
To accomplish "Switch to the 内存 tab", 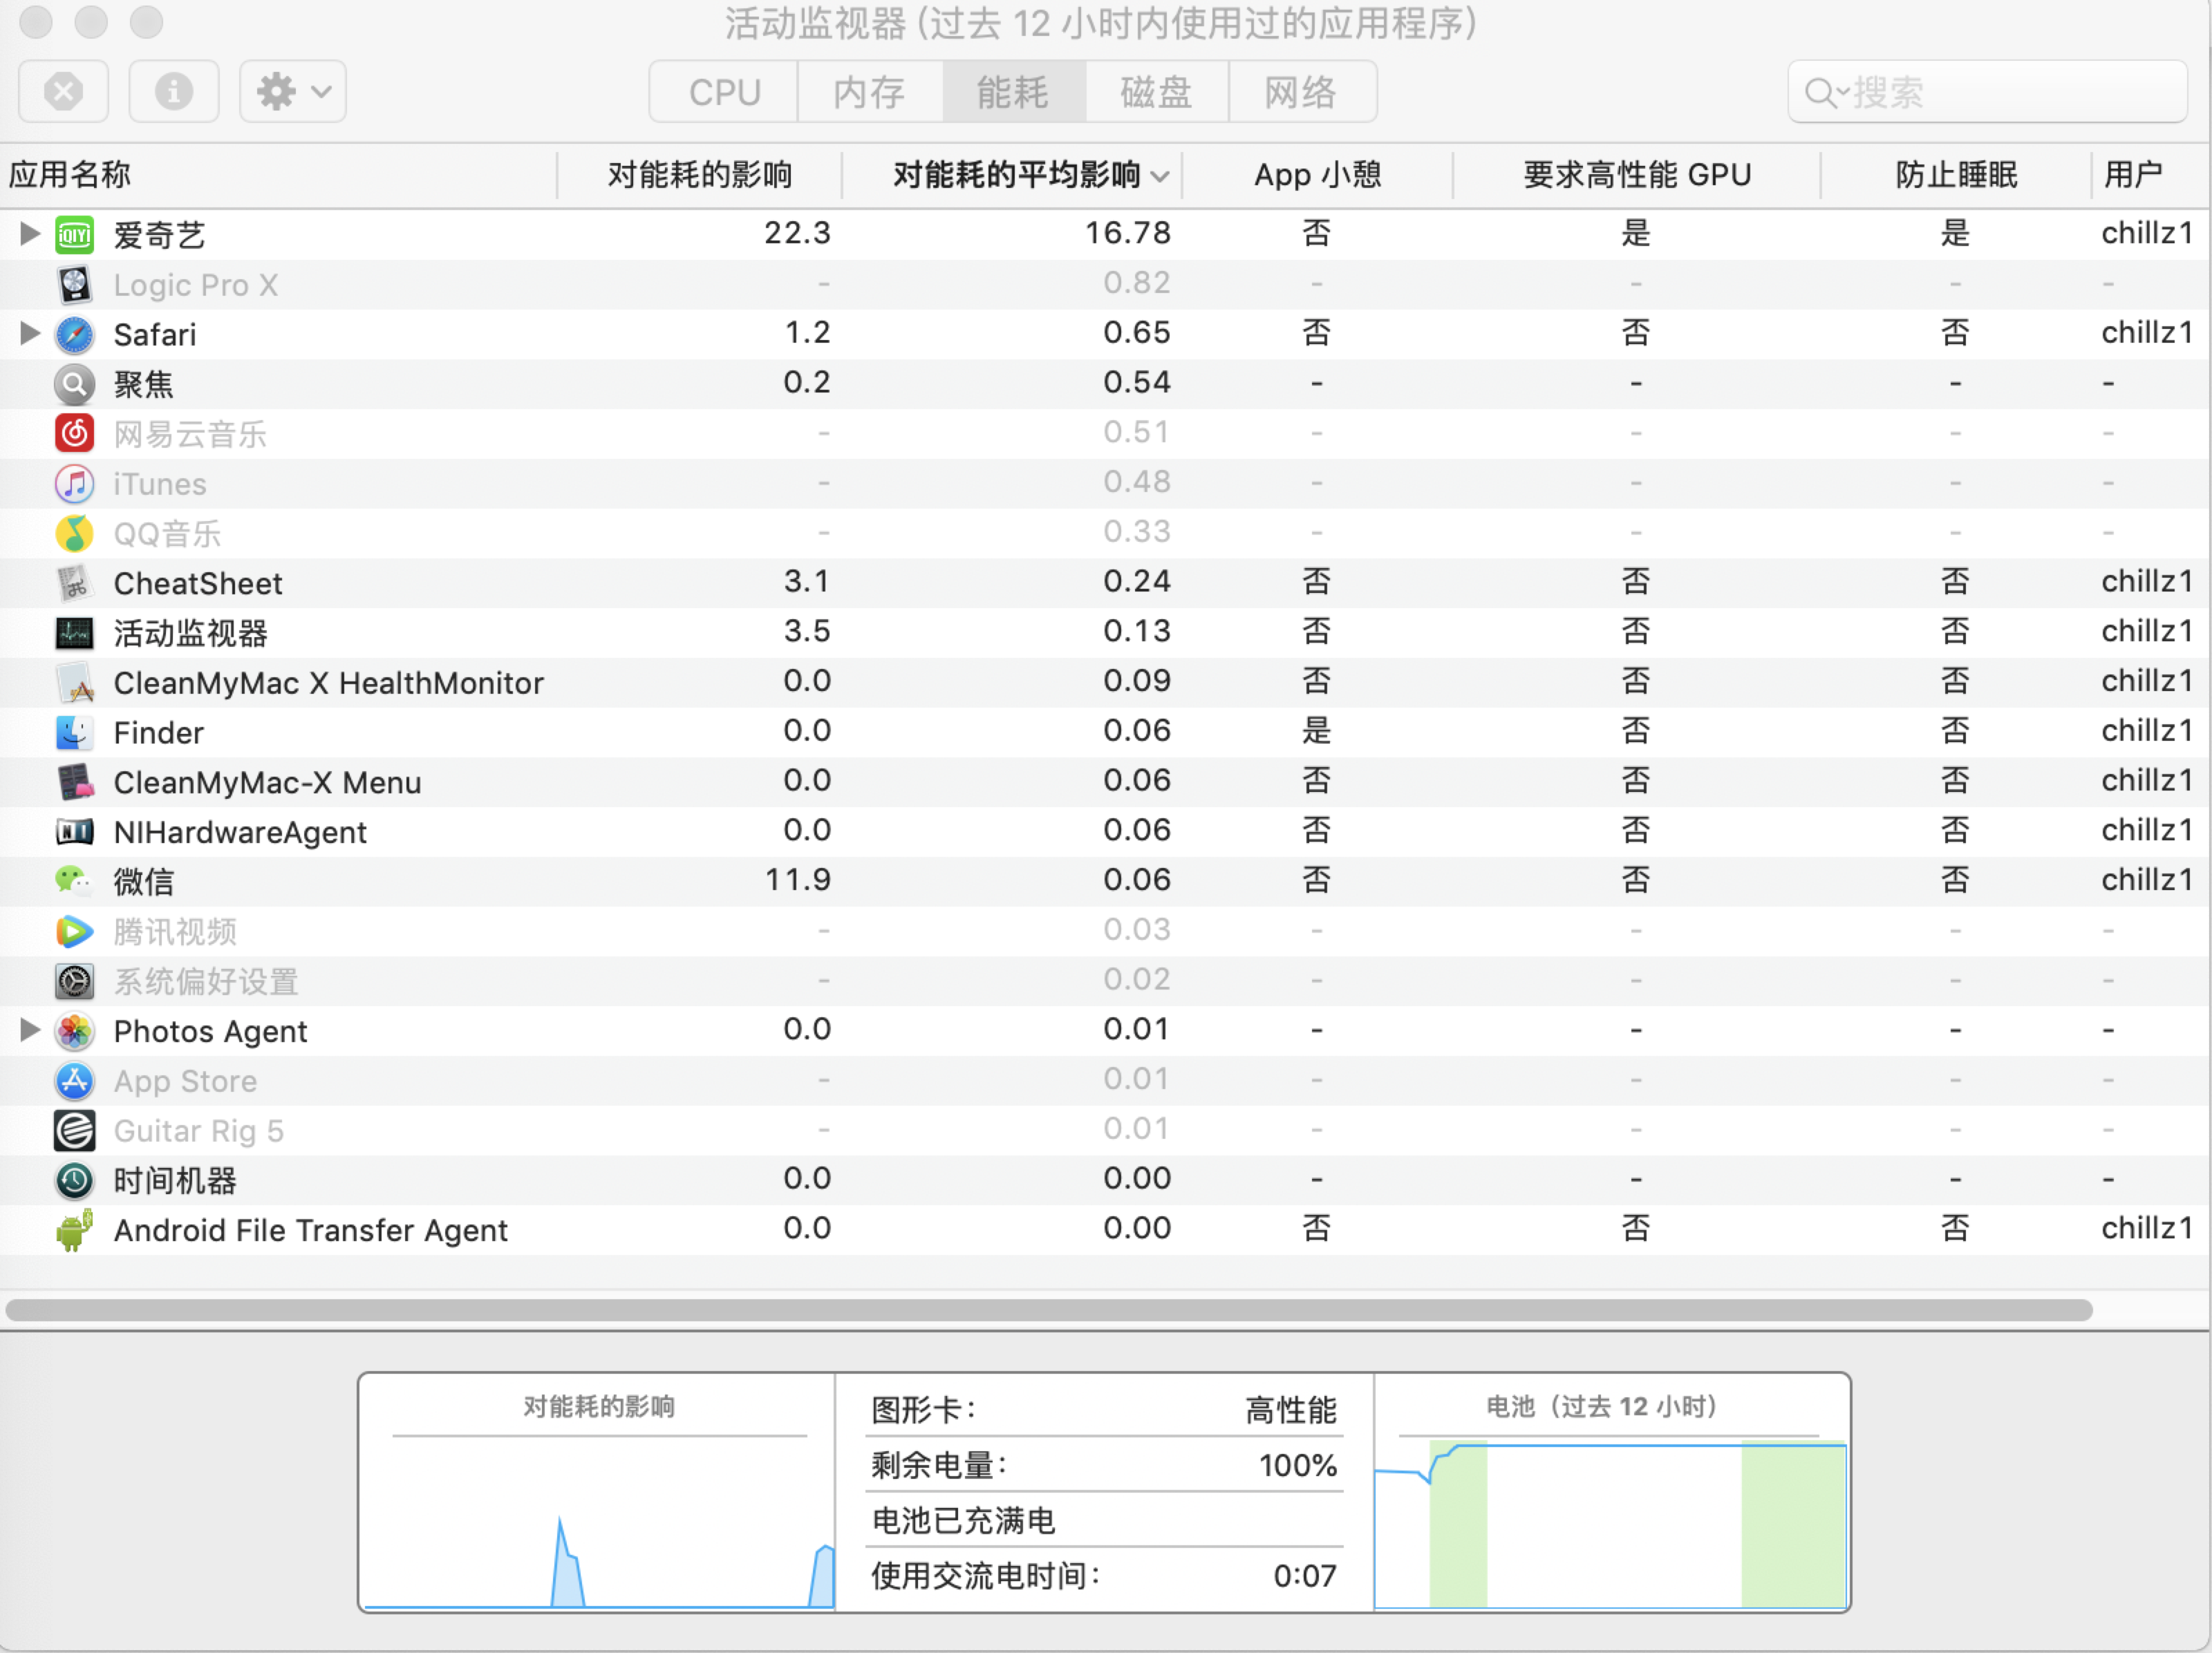I will click(869, 92).
